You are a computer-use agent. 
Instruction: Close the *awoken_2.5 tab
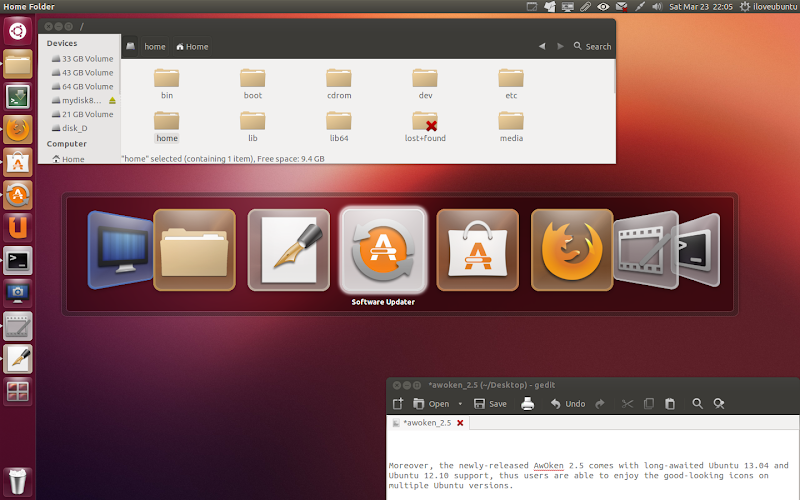(x=460, y=423)
